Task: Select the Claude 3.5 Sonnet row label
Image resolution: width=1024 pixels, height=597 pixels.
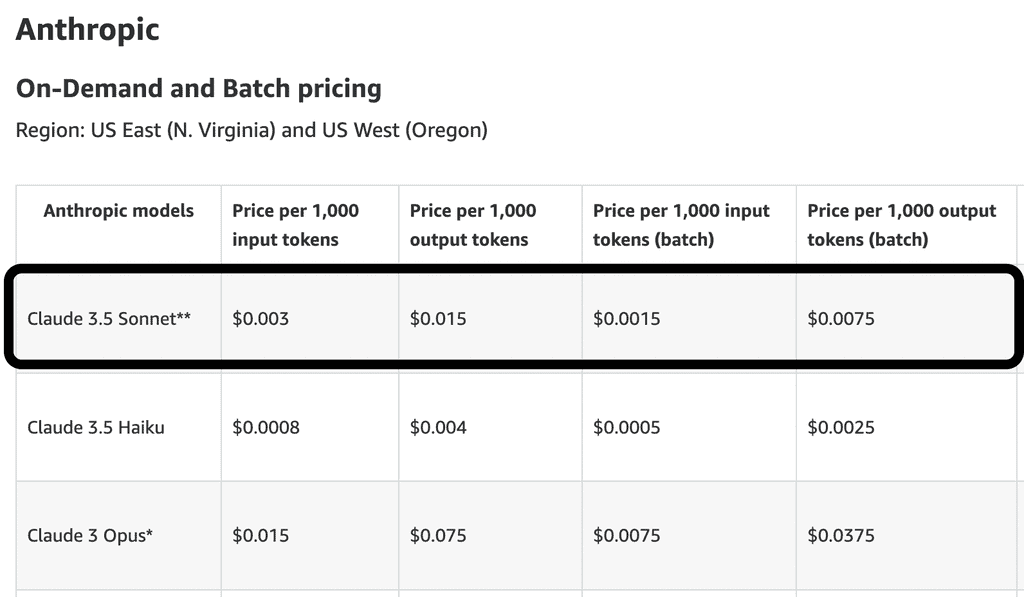Action: (109, 319)
